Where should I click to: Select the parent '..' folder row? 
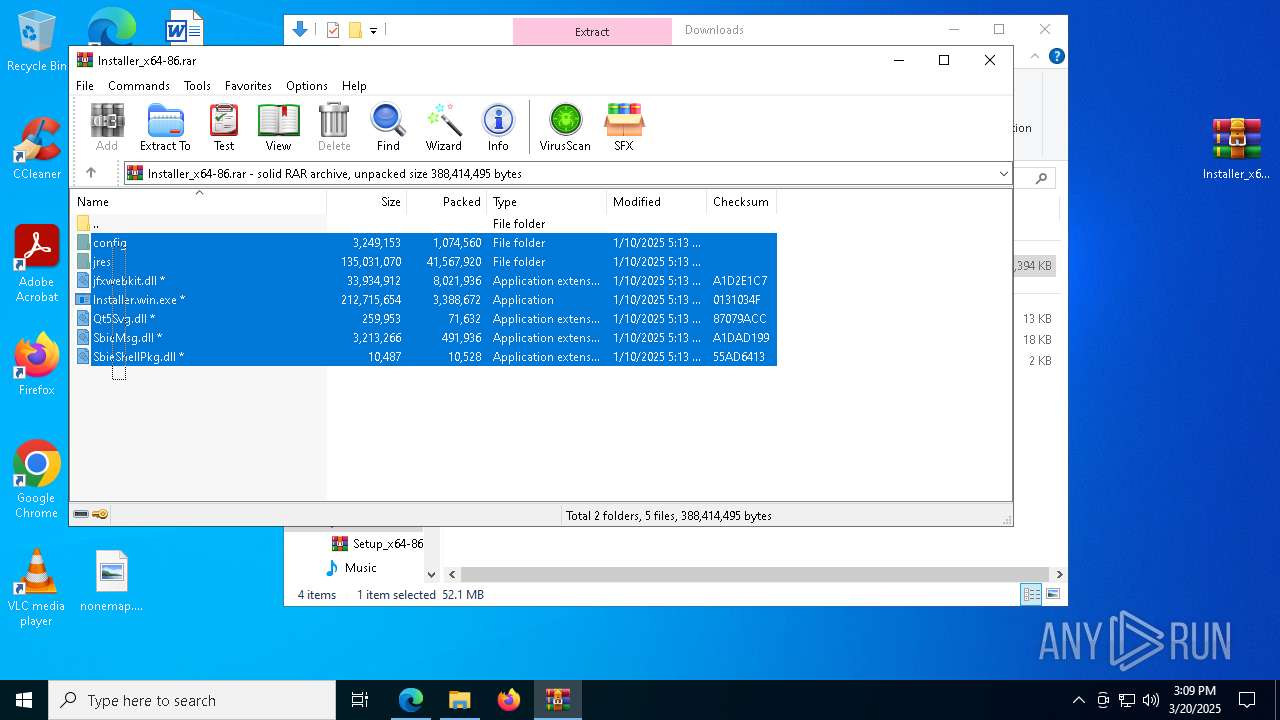tap(425, 224)
